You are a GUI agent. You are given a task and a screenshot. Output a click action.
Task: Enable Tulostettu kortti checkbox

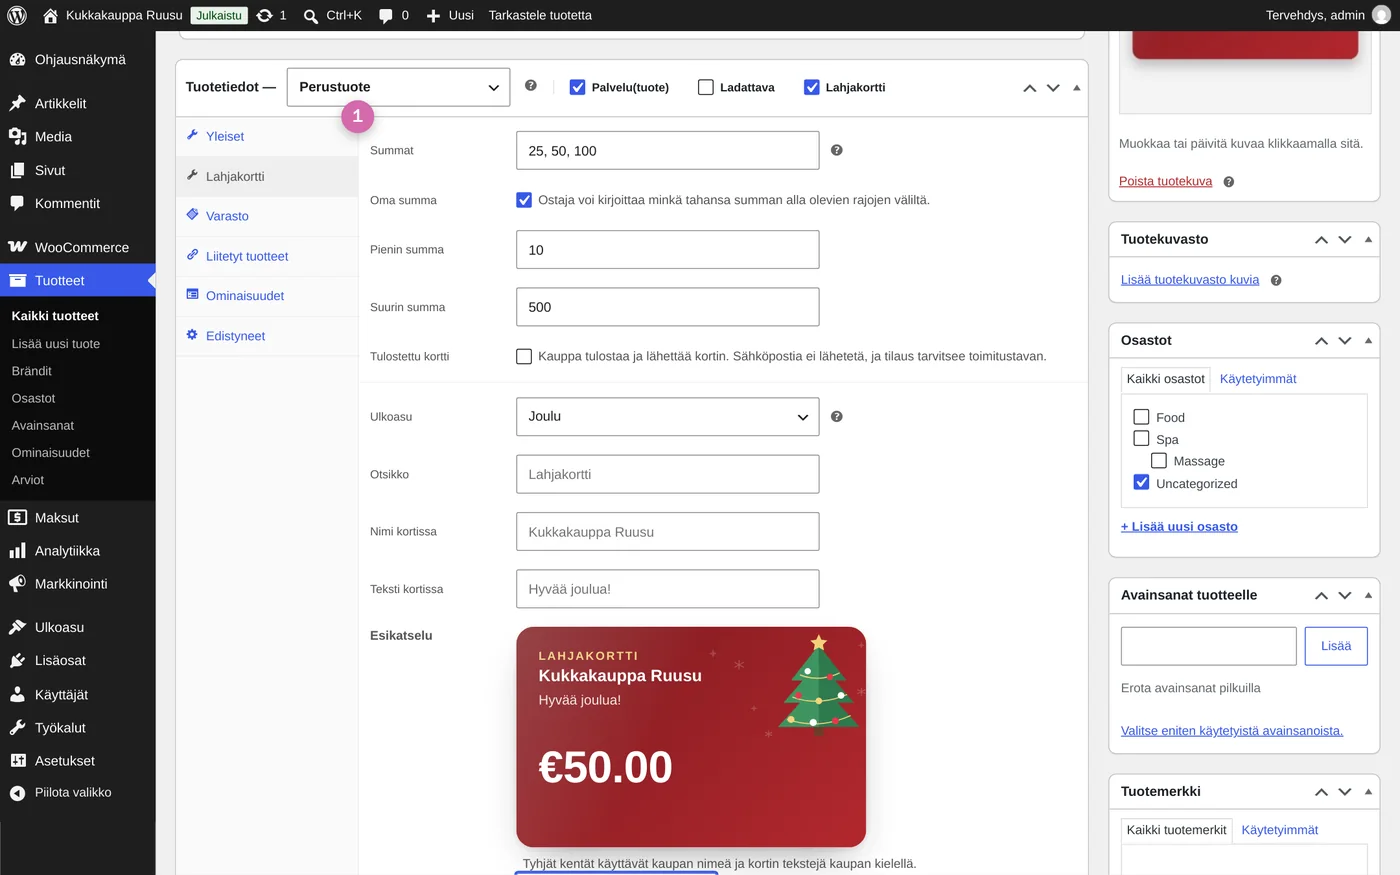(x=524, y=356)
